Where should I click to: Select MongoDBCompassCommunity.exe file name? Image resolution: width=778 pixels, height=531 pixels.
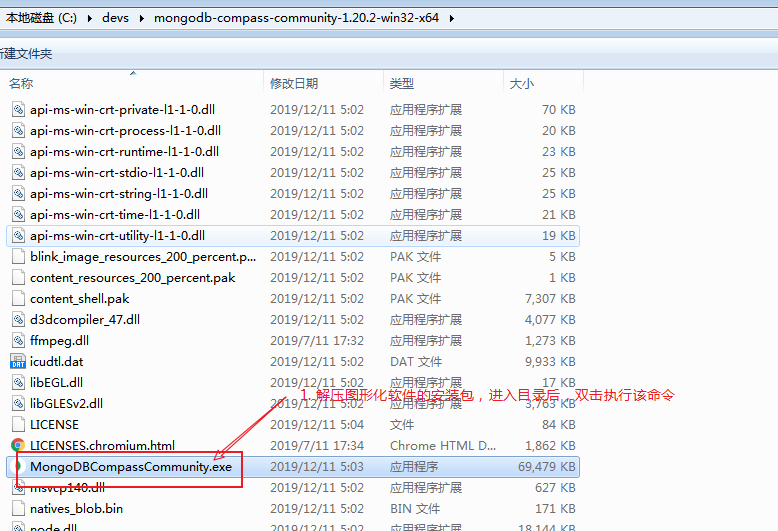click(x=131, y=466)
